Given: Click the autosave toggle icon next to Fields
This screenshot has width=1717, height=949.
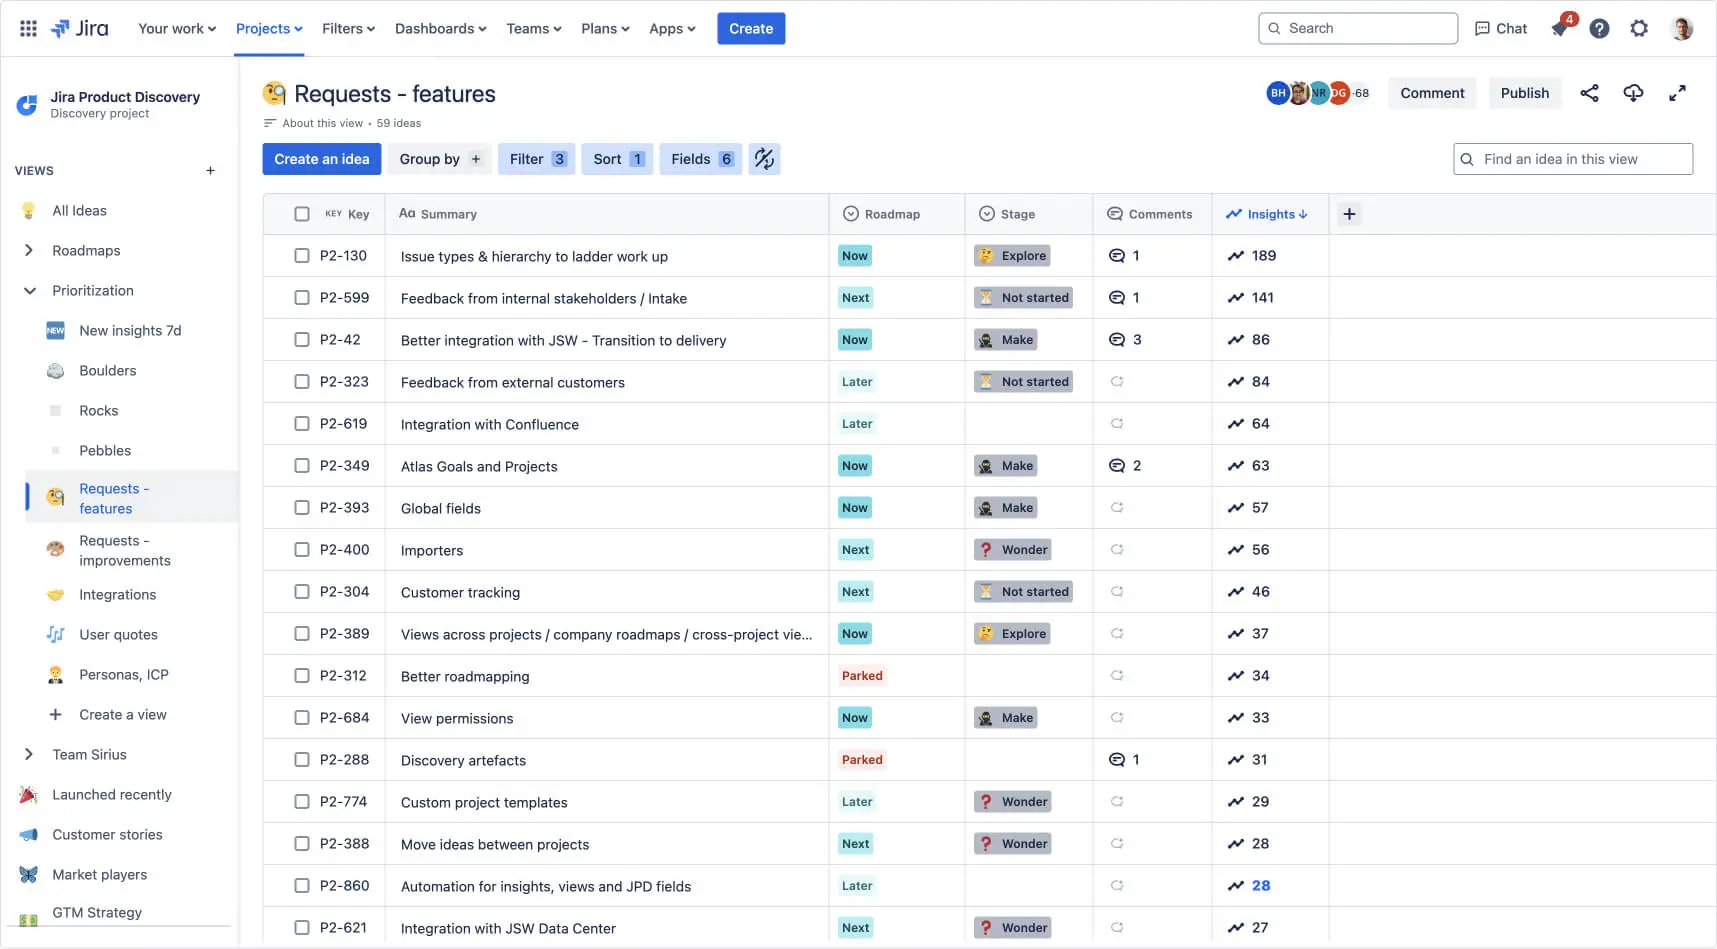Looking at the screenshot, I should [764, 159].
